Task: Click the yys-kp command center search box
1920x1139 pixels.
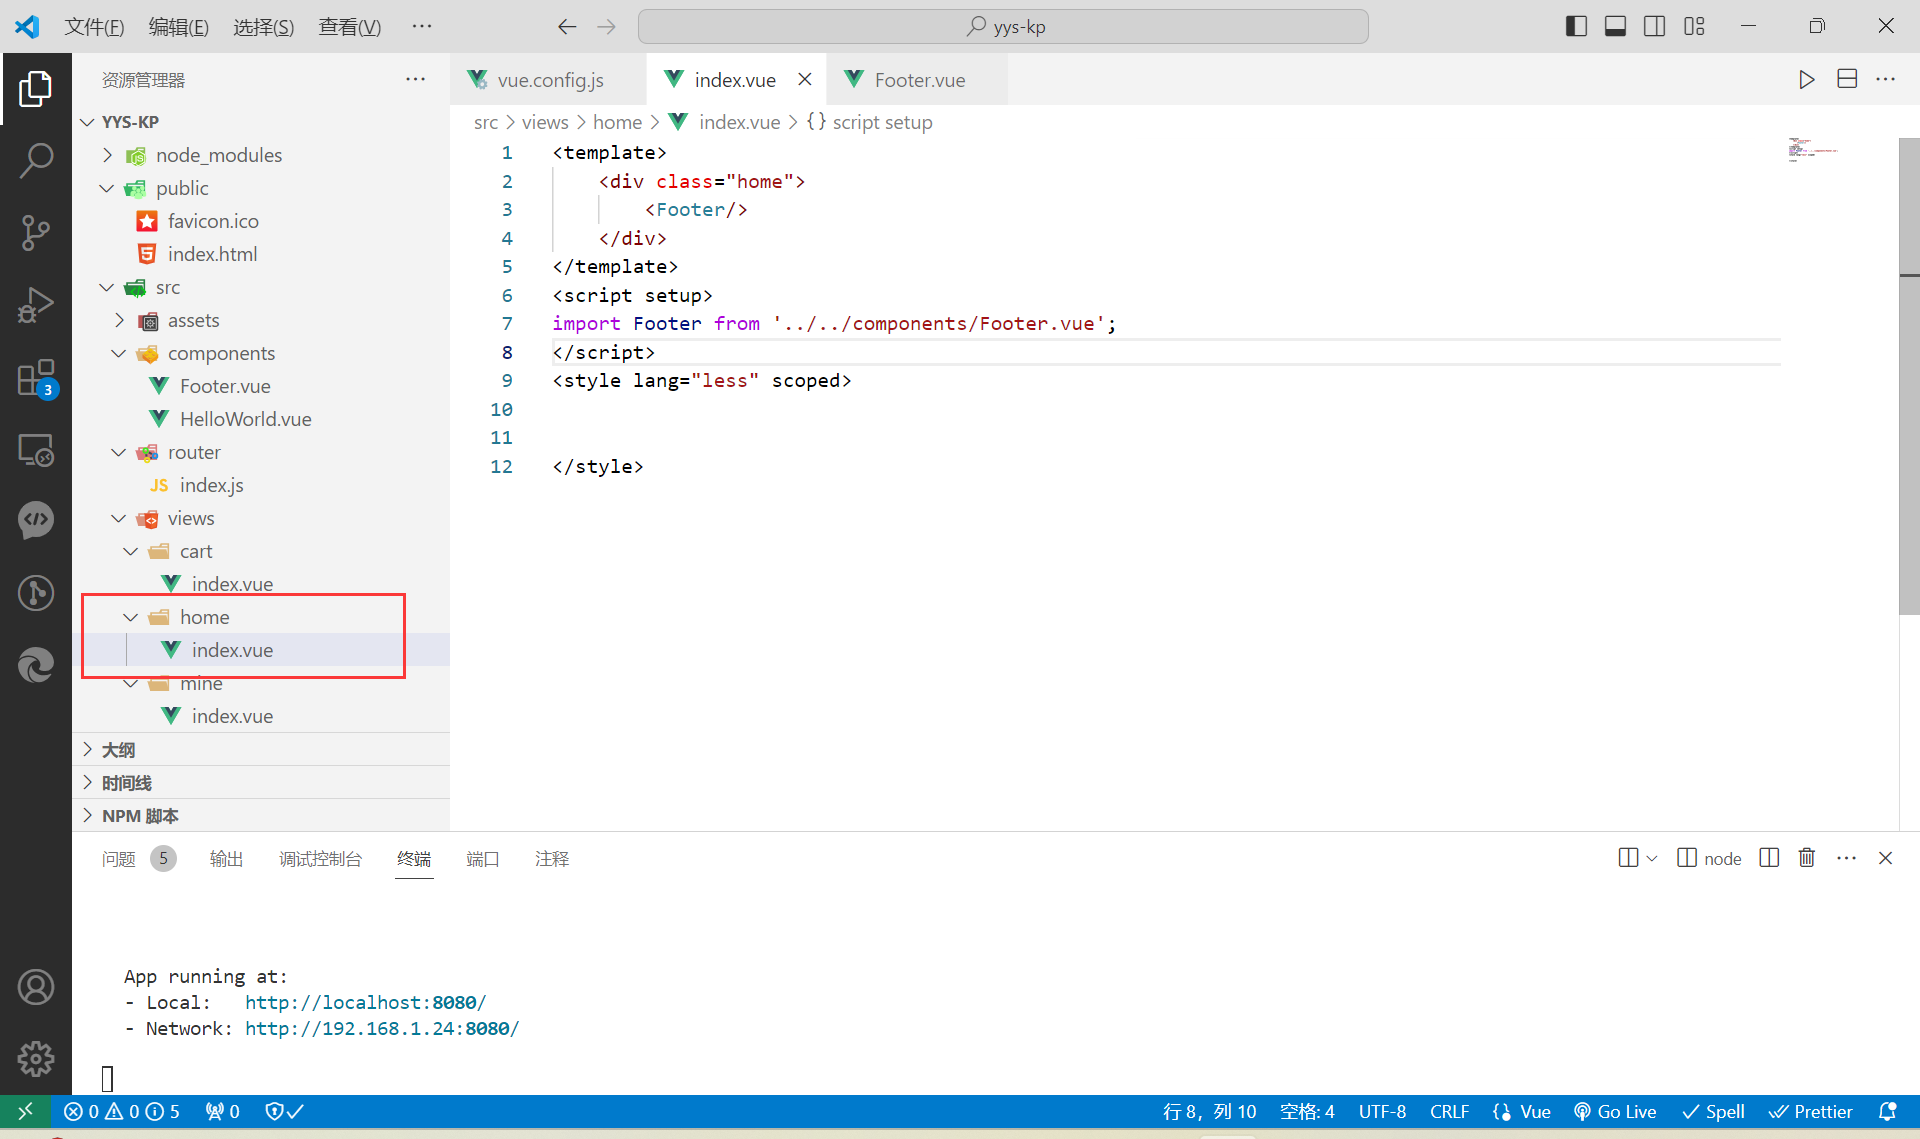Action: [1003, 27]
